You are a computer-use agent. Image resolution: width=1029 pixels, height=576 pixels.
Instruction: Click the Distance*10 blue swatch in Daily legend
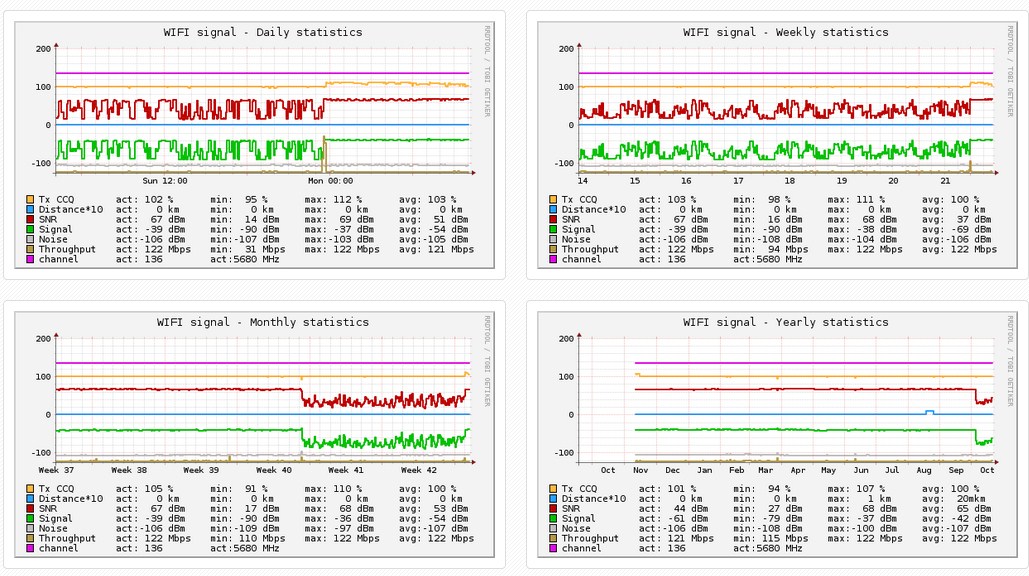click(30, 209)
